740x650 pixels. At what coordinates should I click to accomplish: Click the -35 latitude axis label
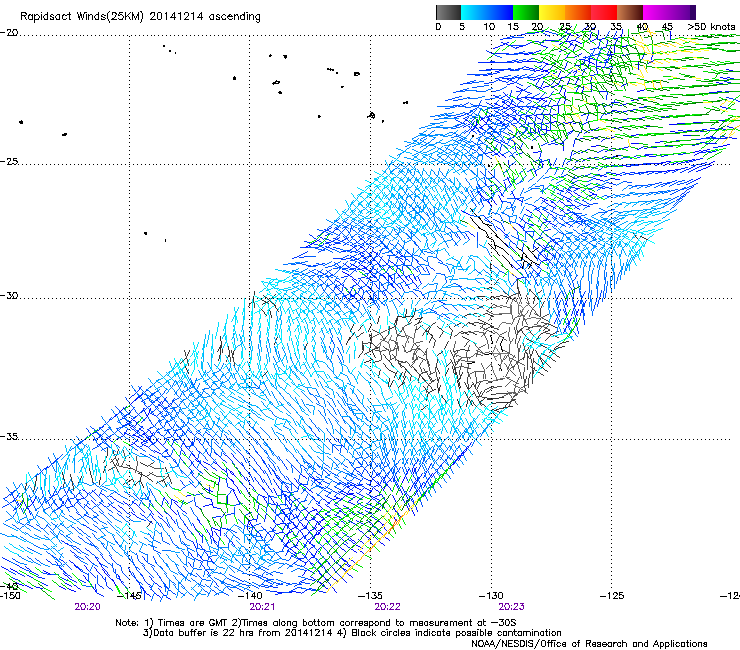tap(9, 437)
